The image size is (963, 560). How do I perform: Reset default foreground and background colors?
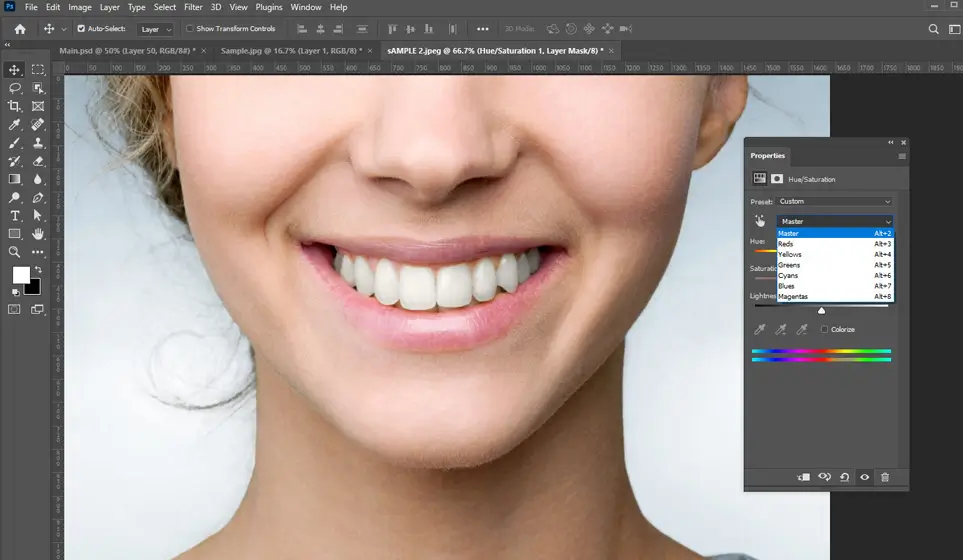[x=15, y=292]
